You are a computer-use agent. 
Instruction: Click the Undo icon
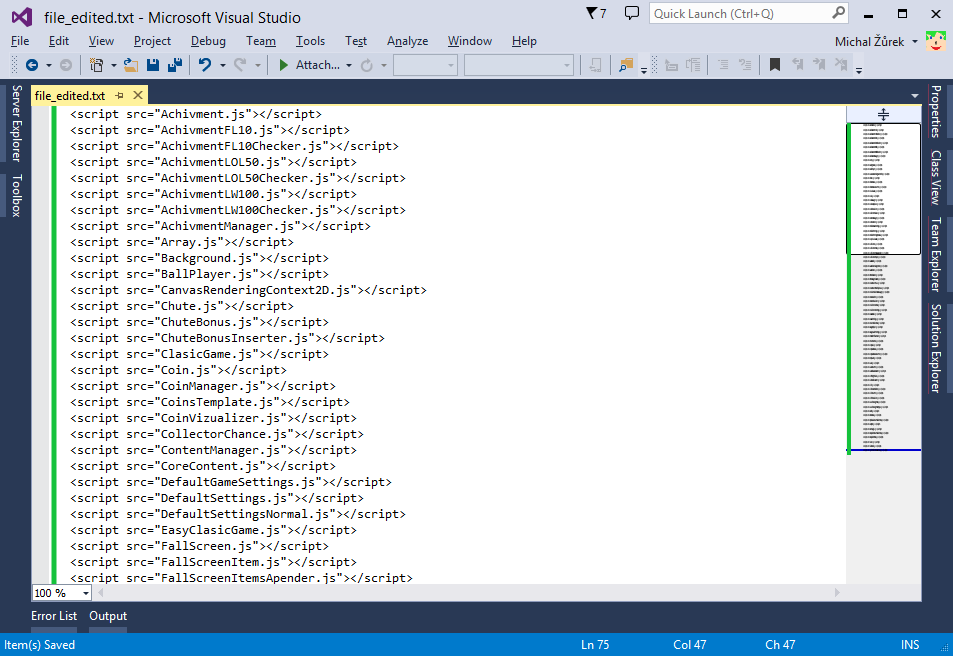(204, 64)
